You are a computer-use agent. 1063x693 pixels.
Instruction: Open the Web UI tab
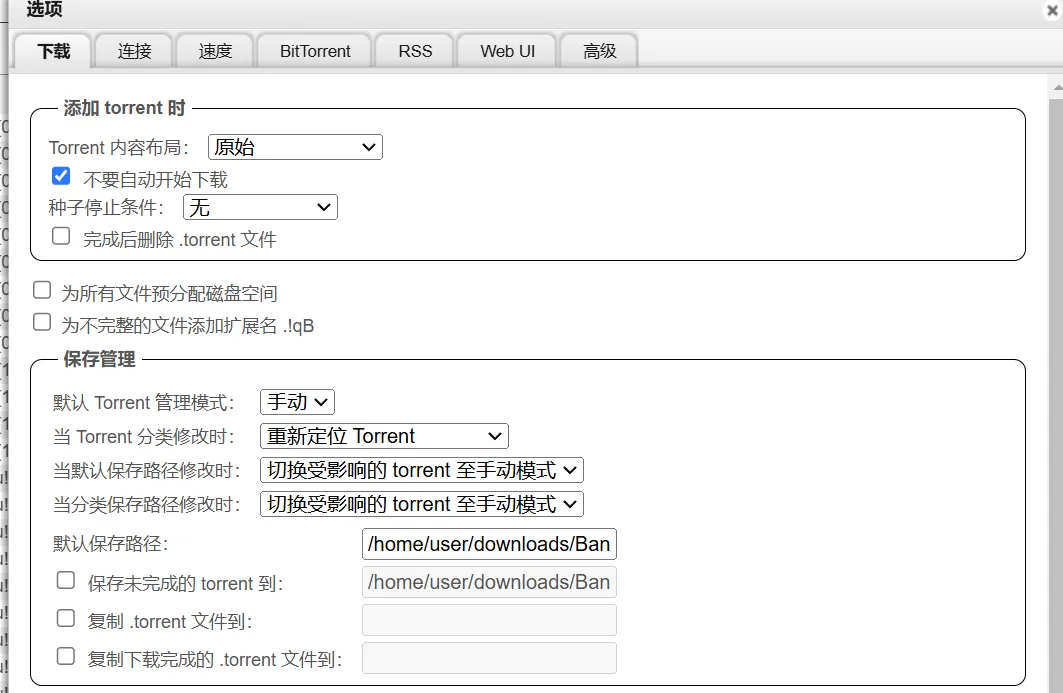(x=507, y=52)
